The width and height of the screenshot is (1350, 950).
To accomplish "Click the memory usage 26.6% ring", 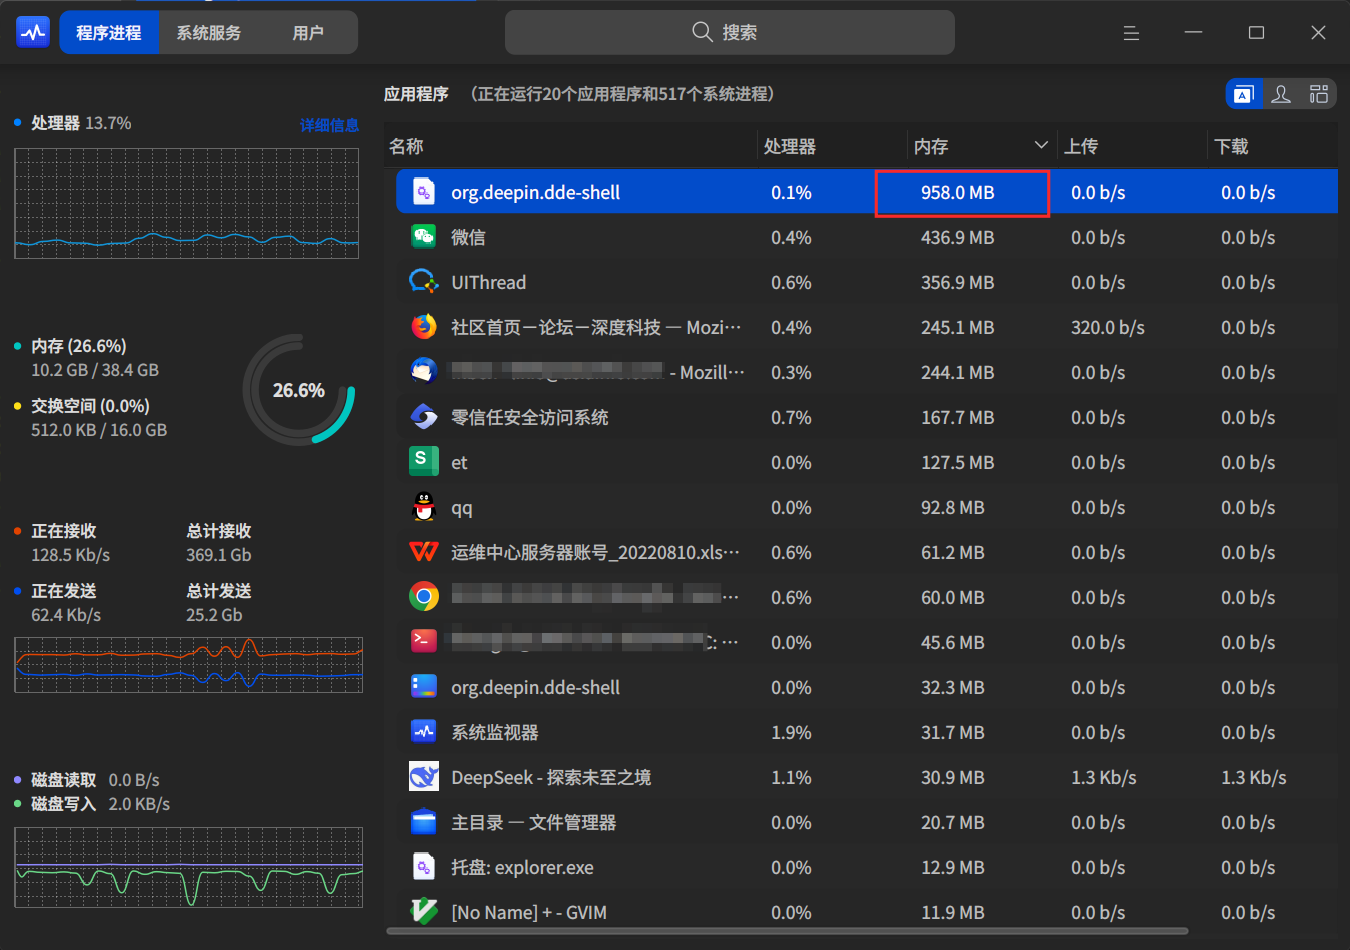I will coord(299,390).
